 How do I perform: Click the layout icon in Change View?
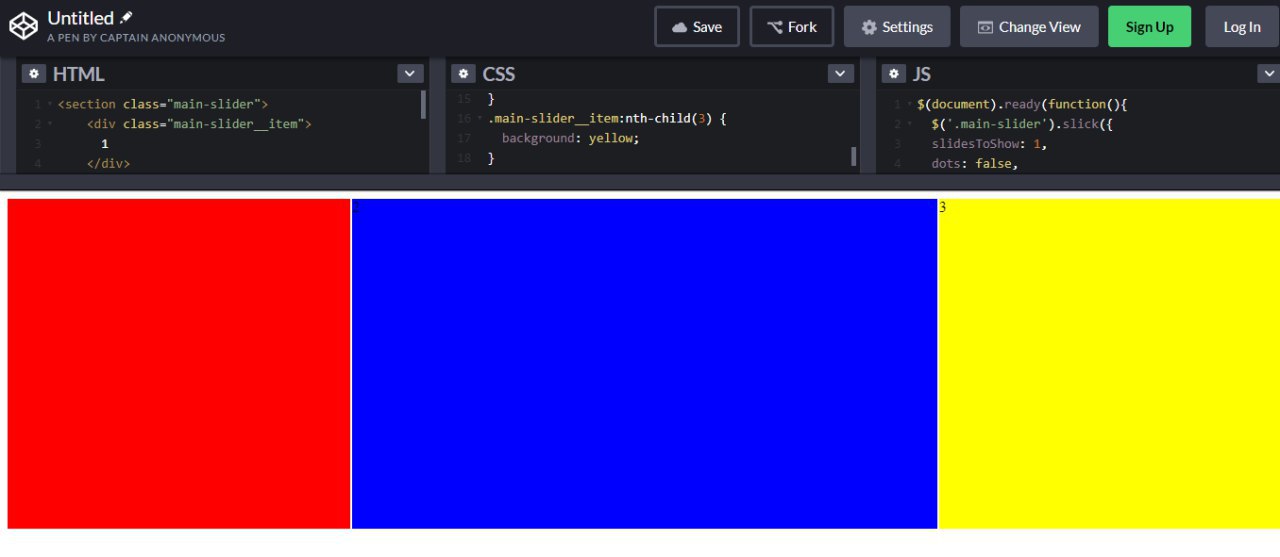[x=985, y=27]
